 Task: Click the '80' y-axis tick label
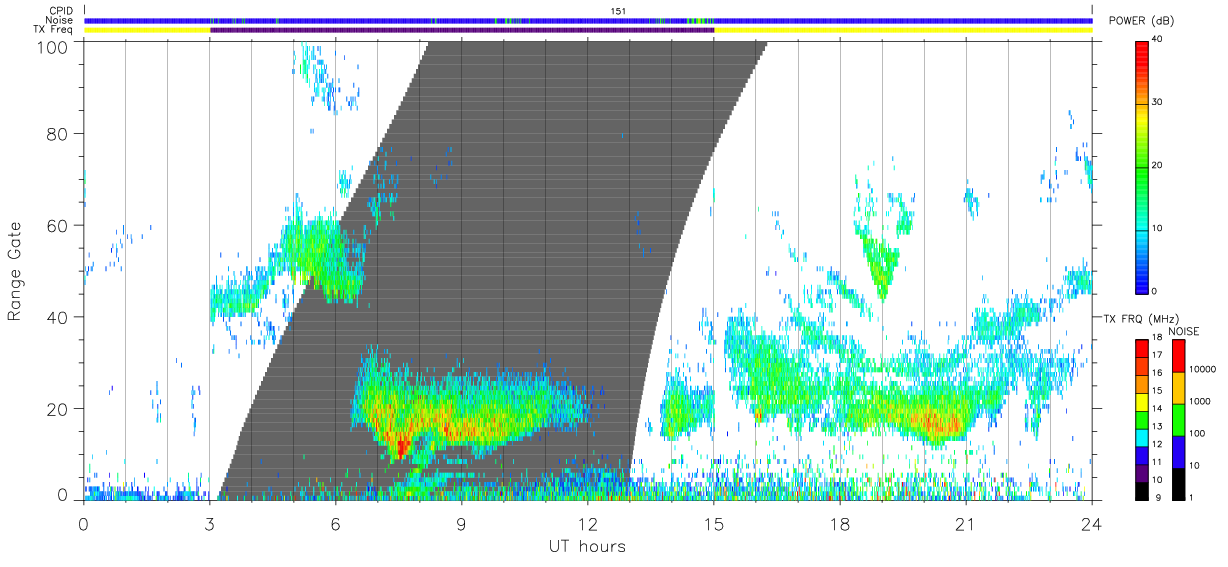click(x=59, y=134)
